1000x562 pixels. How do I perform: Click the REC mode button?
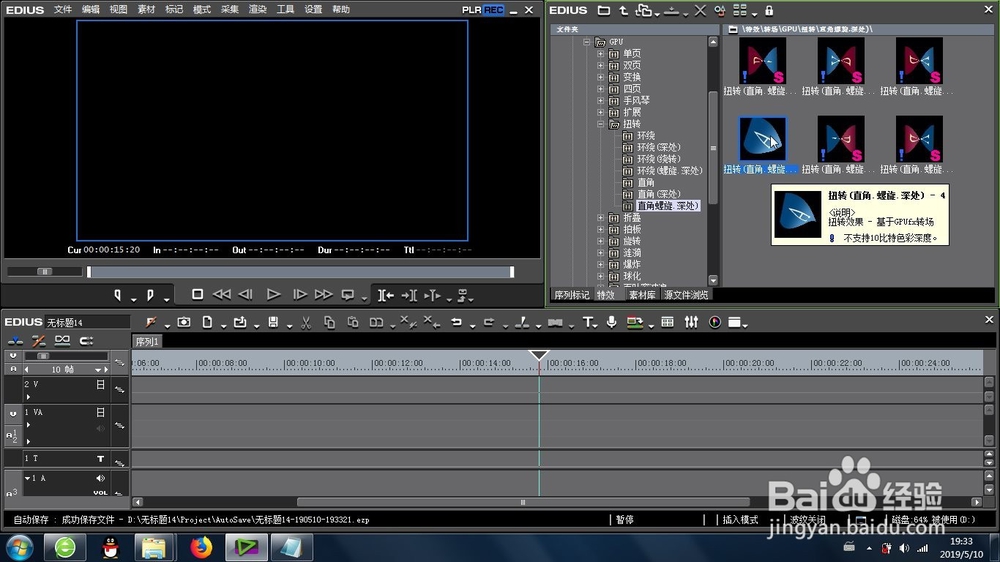point(494,10)
